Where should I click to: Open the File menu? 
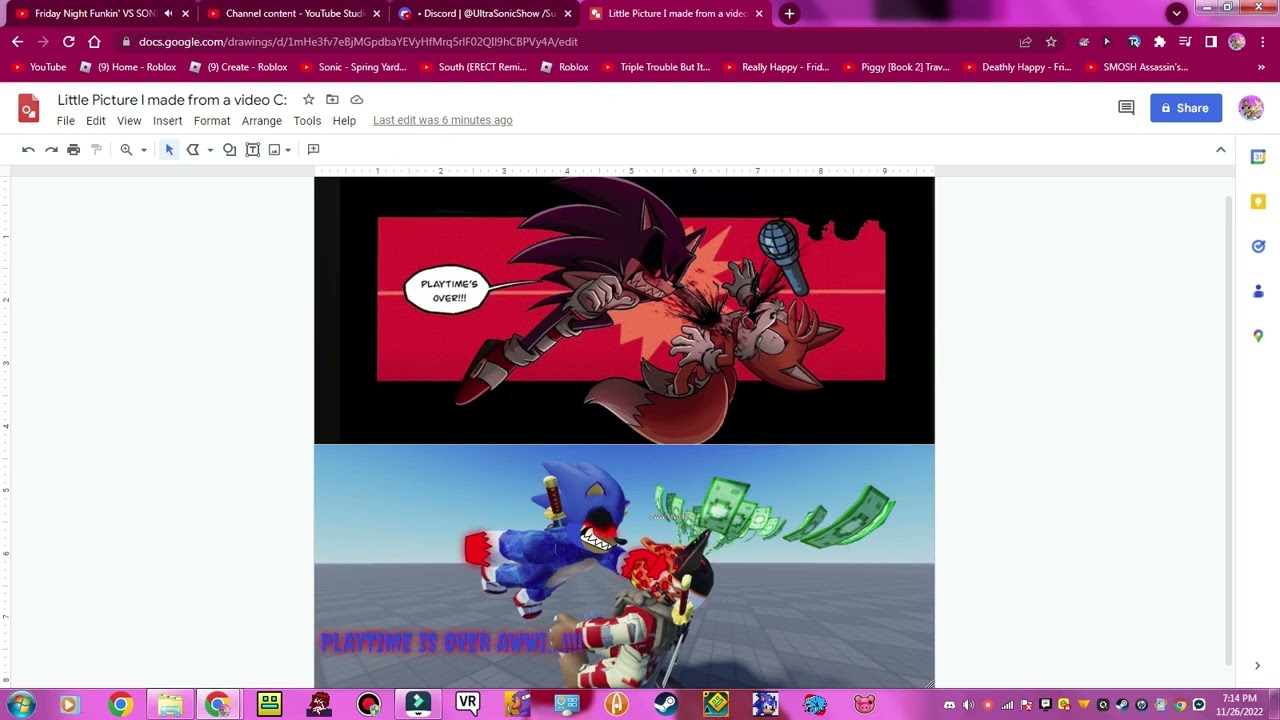[65, 121]
